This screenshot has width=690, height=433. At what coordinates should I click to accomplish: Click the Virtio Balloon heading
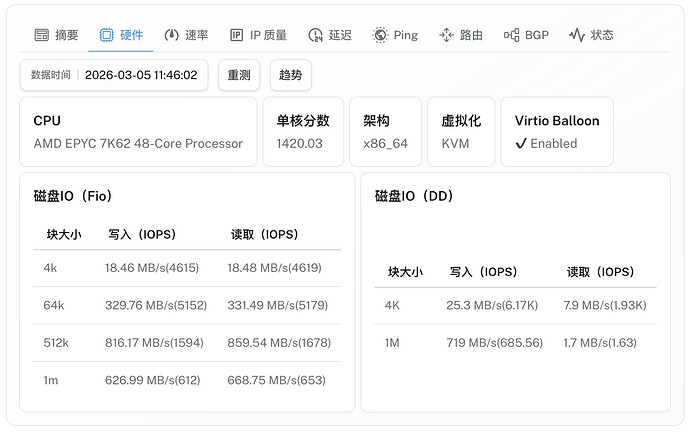click(557, 121)
